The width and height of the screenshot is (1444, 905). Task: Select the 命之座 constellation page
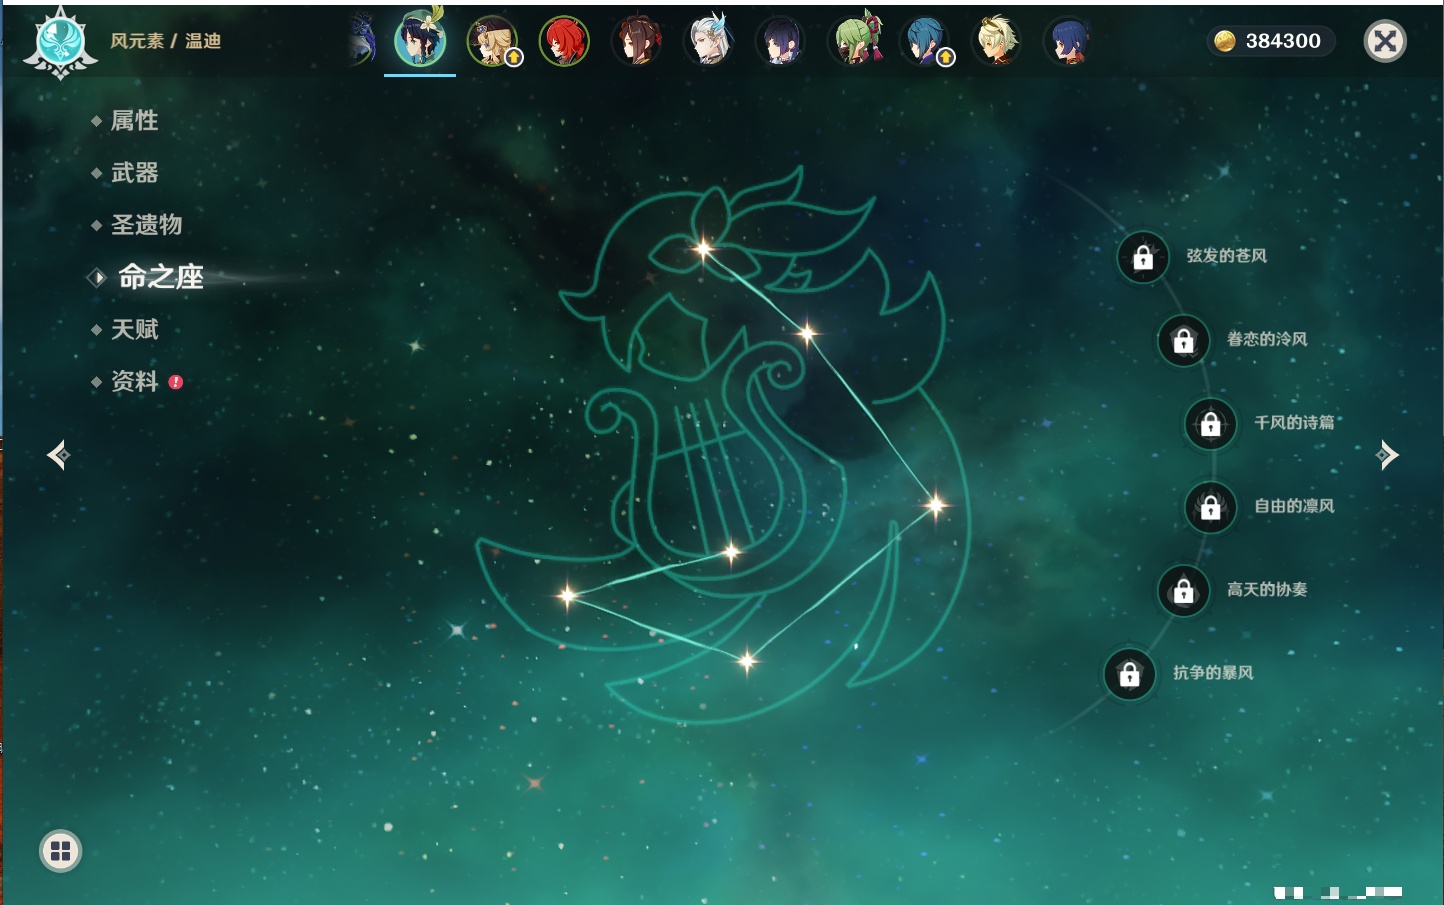click(x=160, y=277)
